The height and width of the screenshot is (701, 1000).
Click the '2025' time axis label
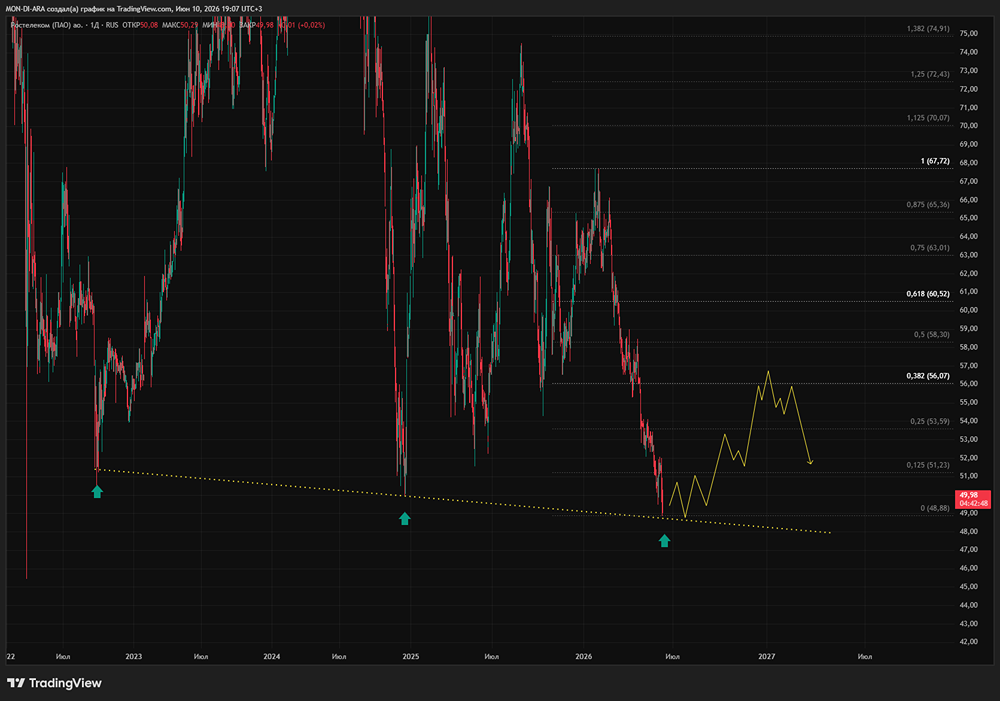tap(411, 656)
